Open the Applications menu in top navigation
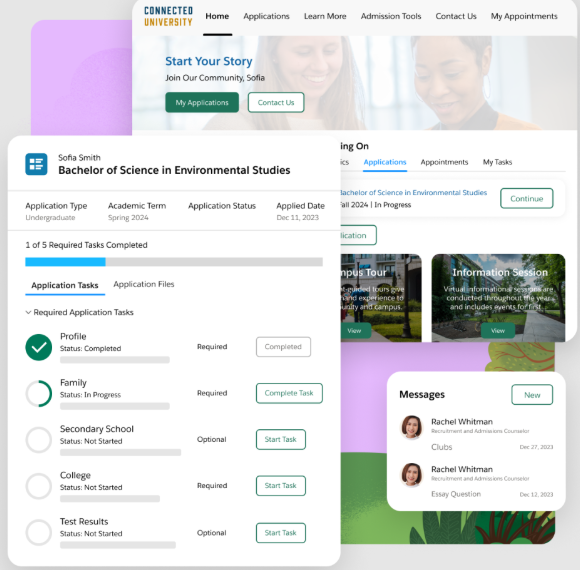This screenshot has height=570, width=580. click(x=266, y=16)
